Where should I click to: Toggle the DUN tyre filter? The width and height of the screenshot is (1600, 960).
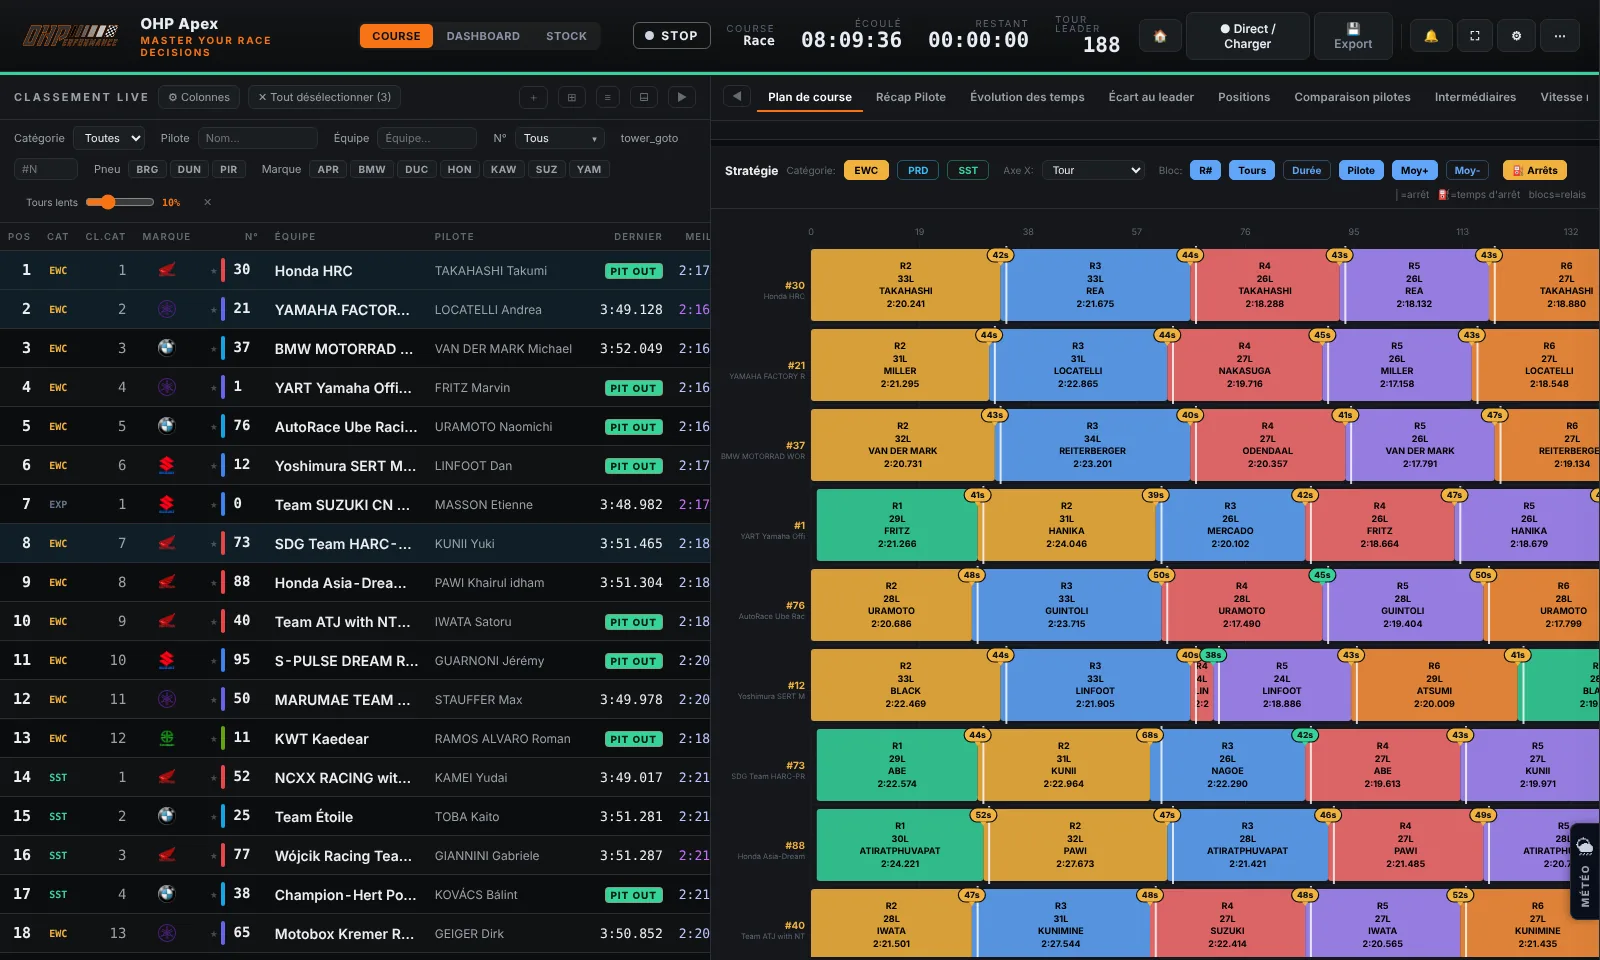point(189,169)
